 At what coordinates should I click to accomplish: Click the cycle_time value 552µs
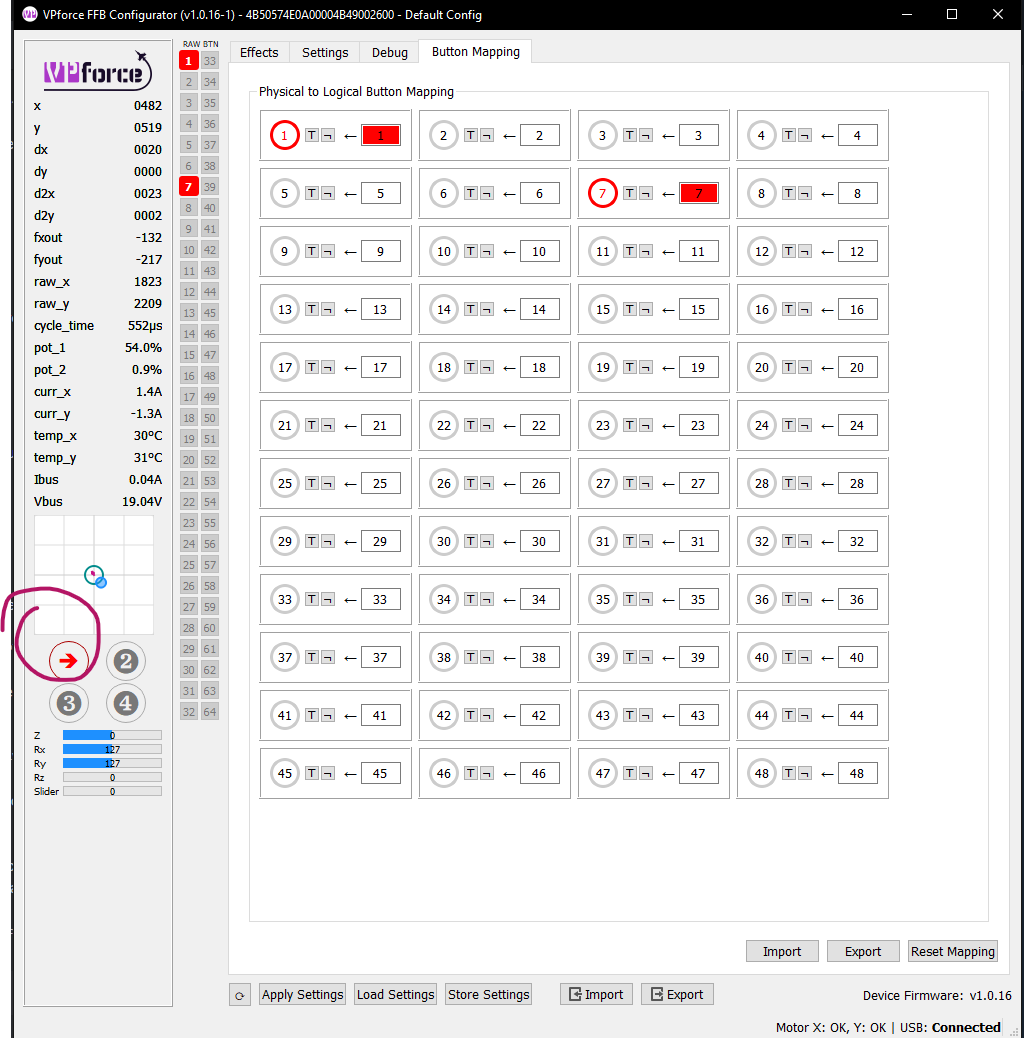pos(145,326)
